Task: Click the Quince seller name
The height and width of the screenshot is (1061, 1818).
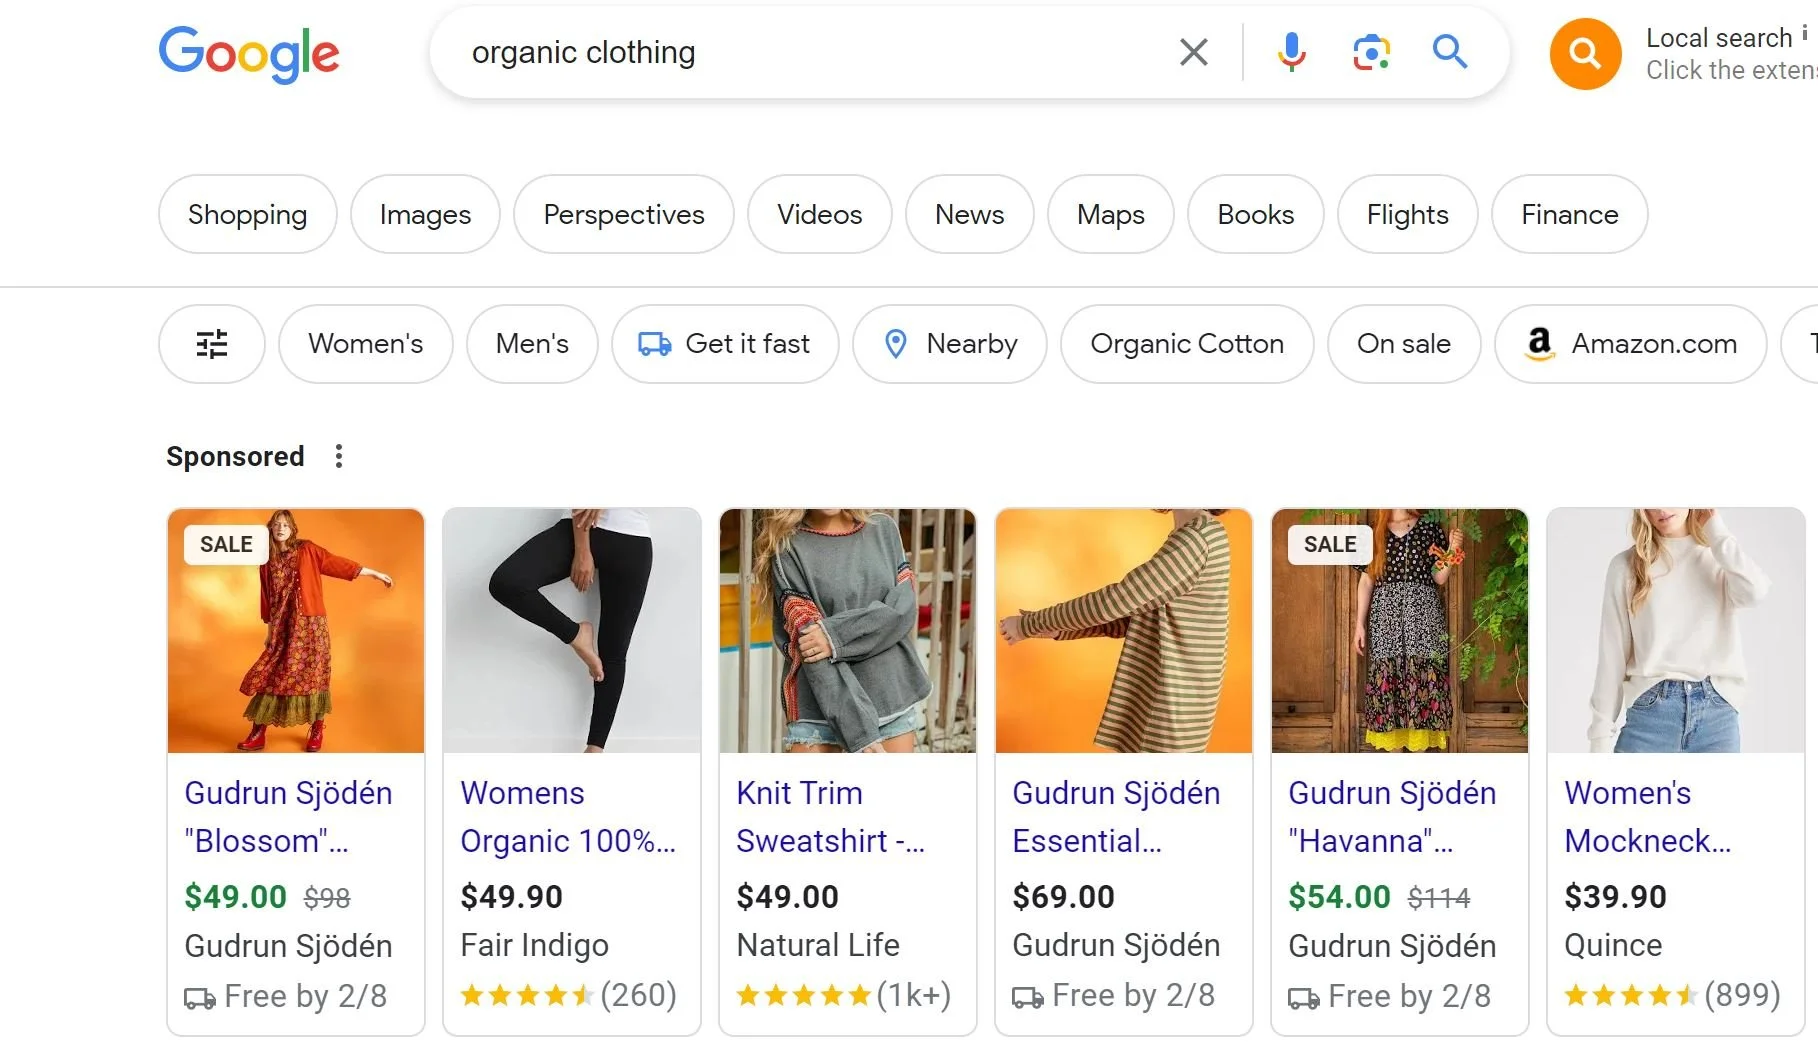Action: tap(1613, 945)
